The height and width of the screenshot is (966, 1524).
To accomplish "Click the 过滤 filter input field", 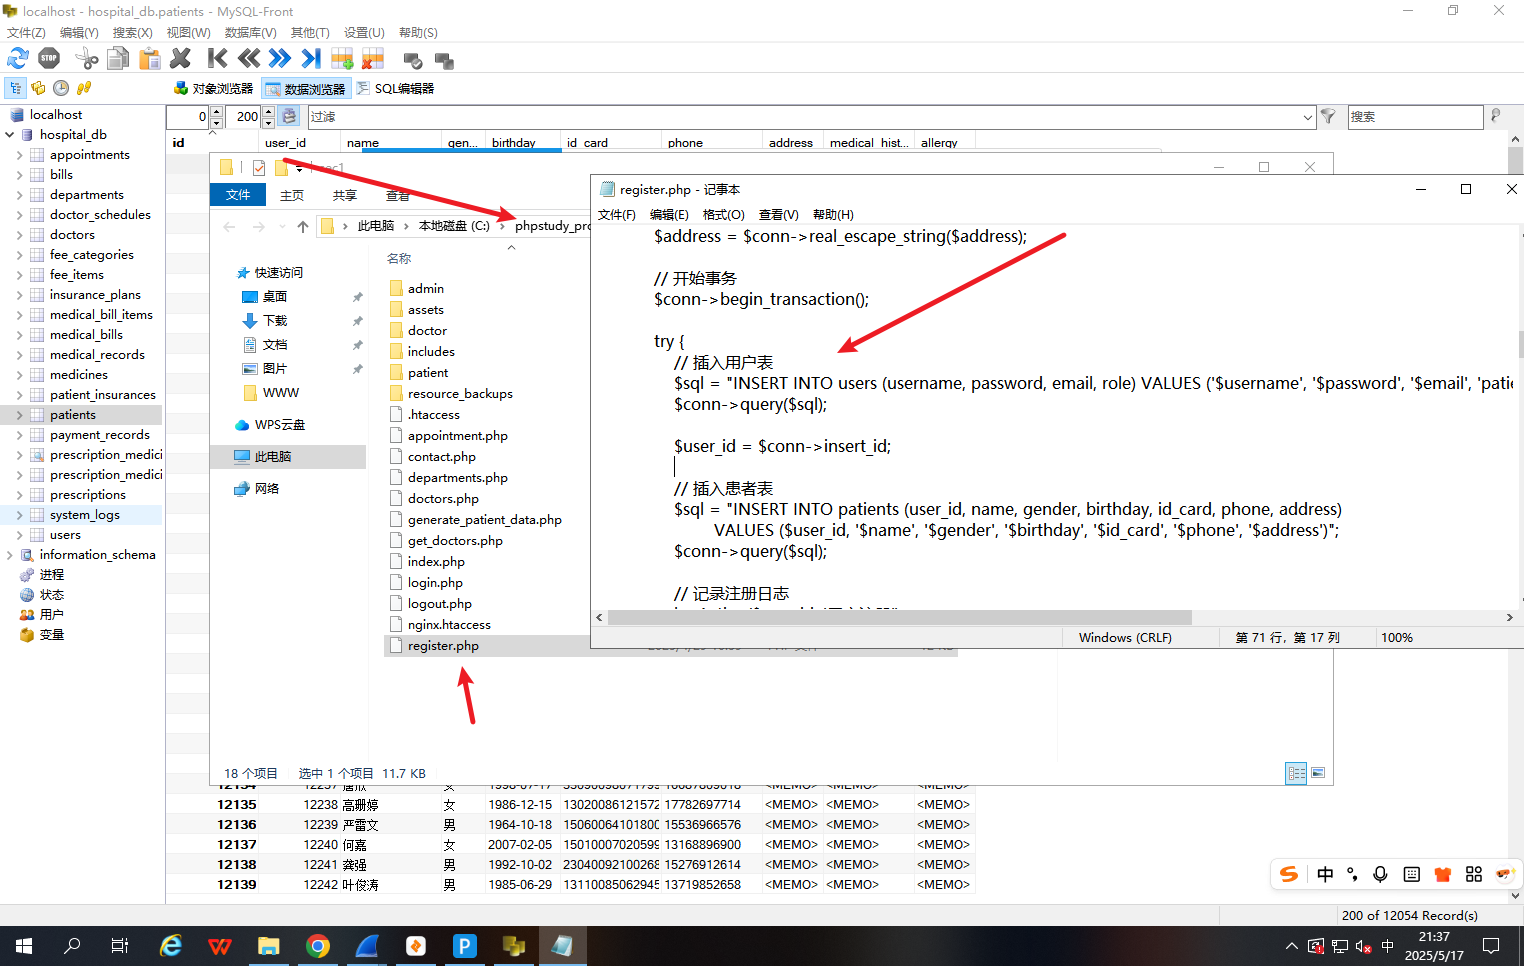I will [x=803, y=117].
